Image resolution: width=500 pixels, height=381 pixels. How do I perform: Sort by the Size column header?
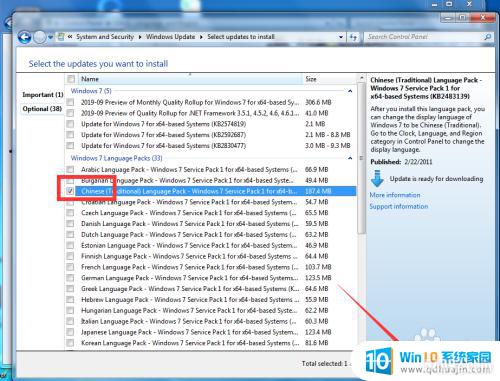coord(329,79)
